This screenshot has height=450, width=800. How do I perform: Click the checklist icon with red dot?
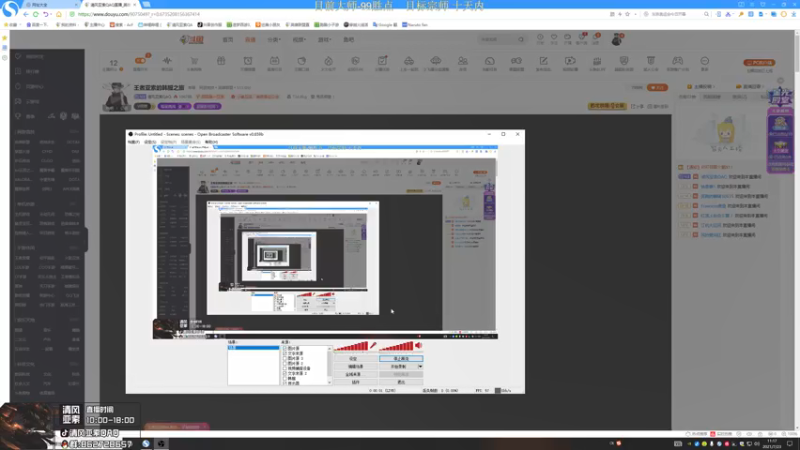point(382,61)
